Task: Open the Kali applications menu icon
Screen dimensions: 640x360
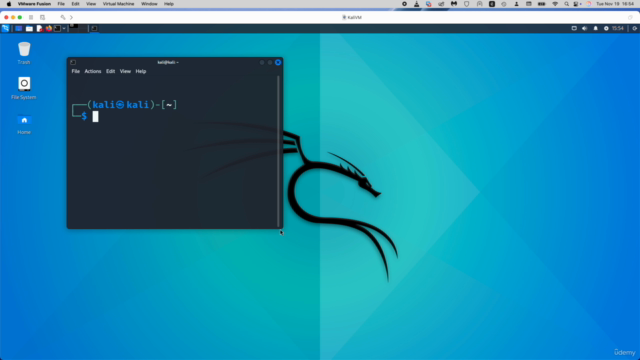Action: pyautogui.click(x=5, y=28)
